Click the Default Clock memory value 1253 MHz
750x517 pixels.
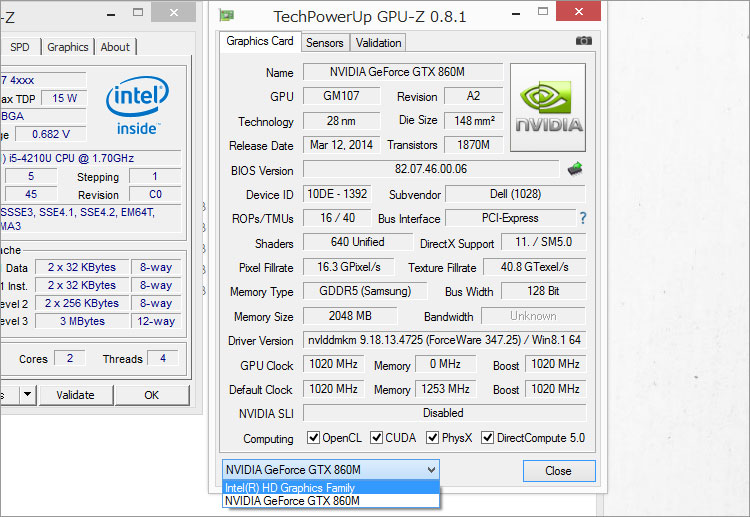[x=445, y=389]
